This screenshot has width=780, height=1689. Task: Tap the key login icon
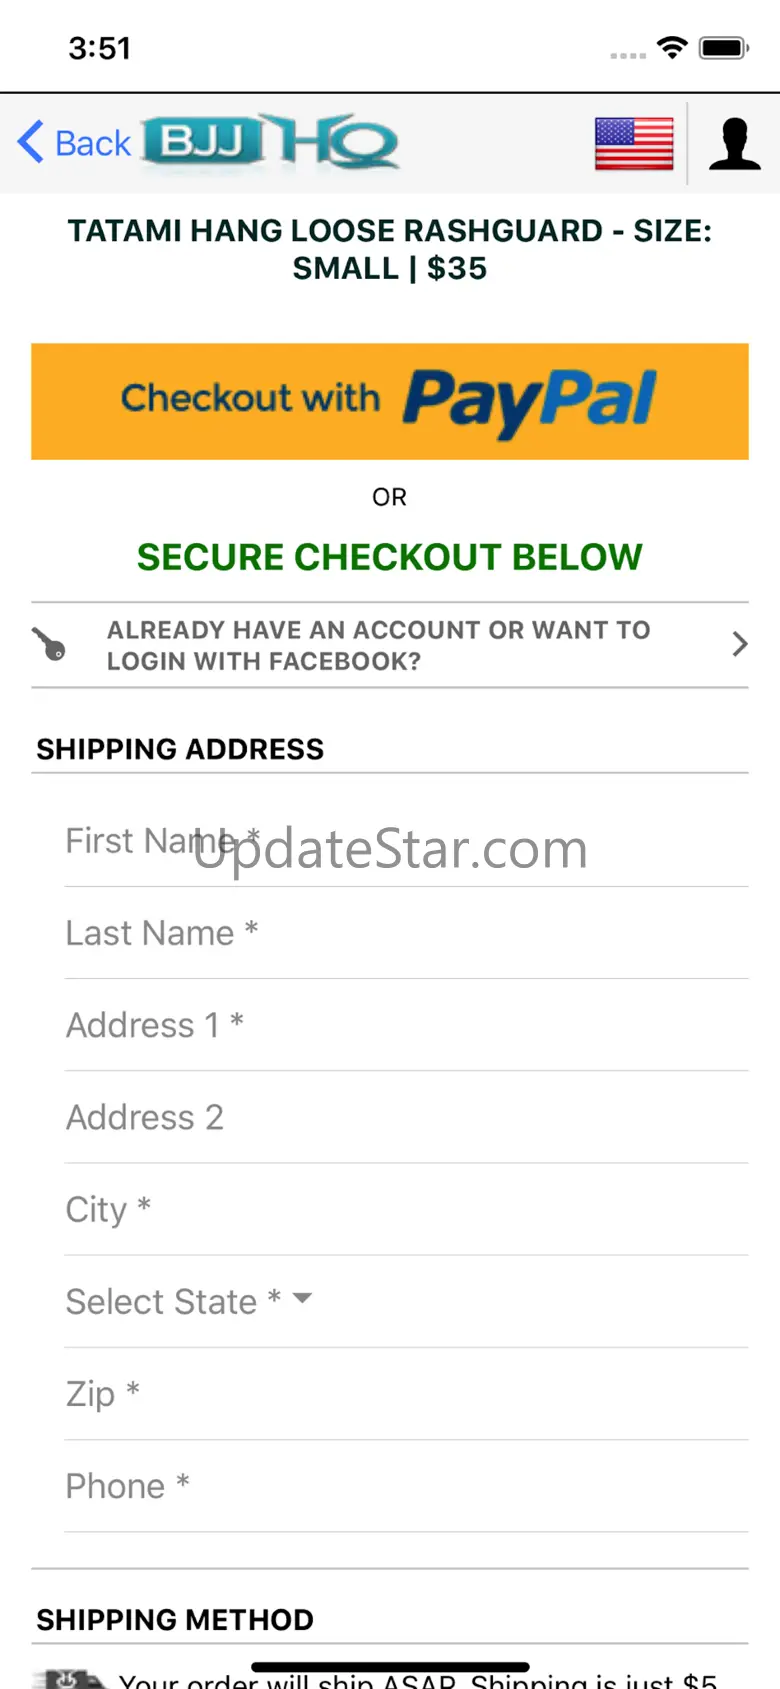coord(50,645)
